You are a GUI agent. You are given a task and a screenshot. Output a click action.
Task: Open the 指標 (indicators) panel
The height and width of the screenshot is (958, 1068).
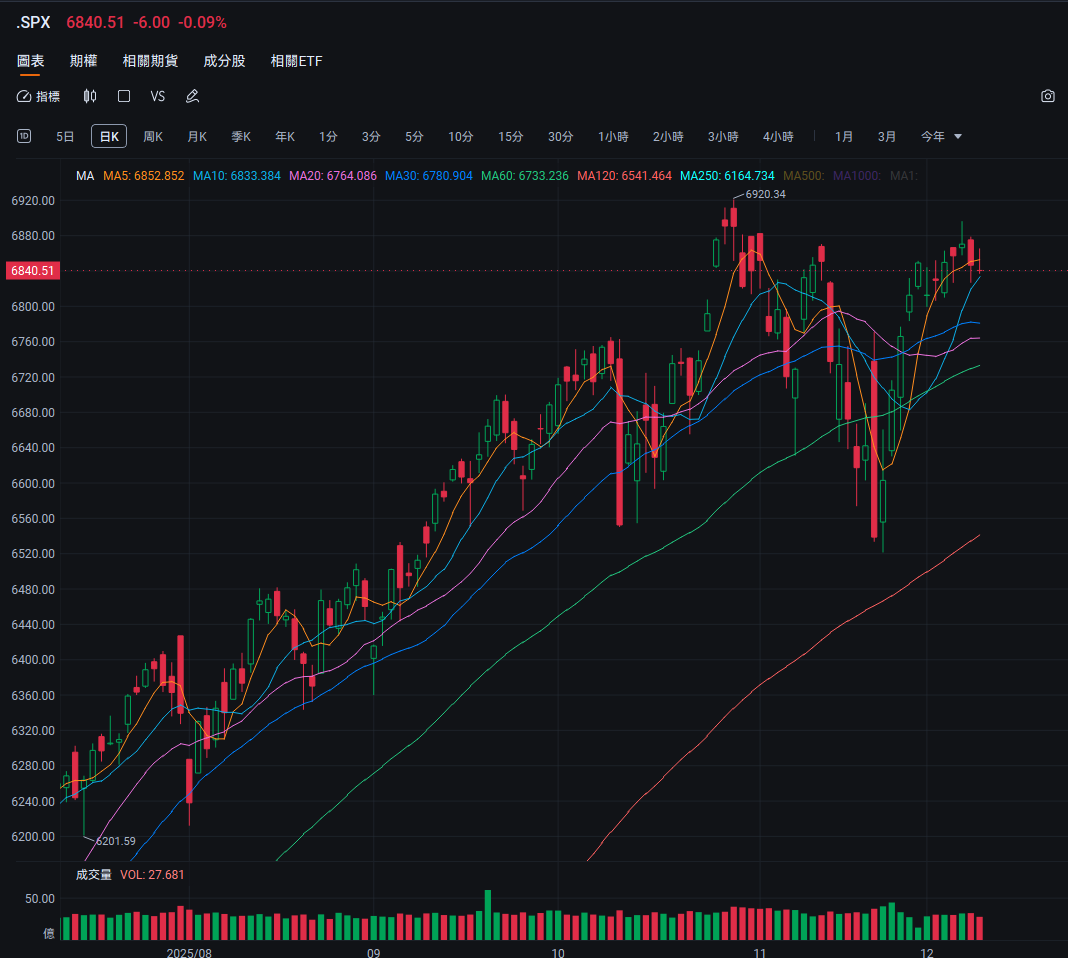tap(40, 96)
